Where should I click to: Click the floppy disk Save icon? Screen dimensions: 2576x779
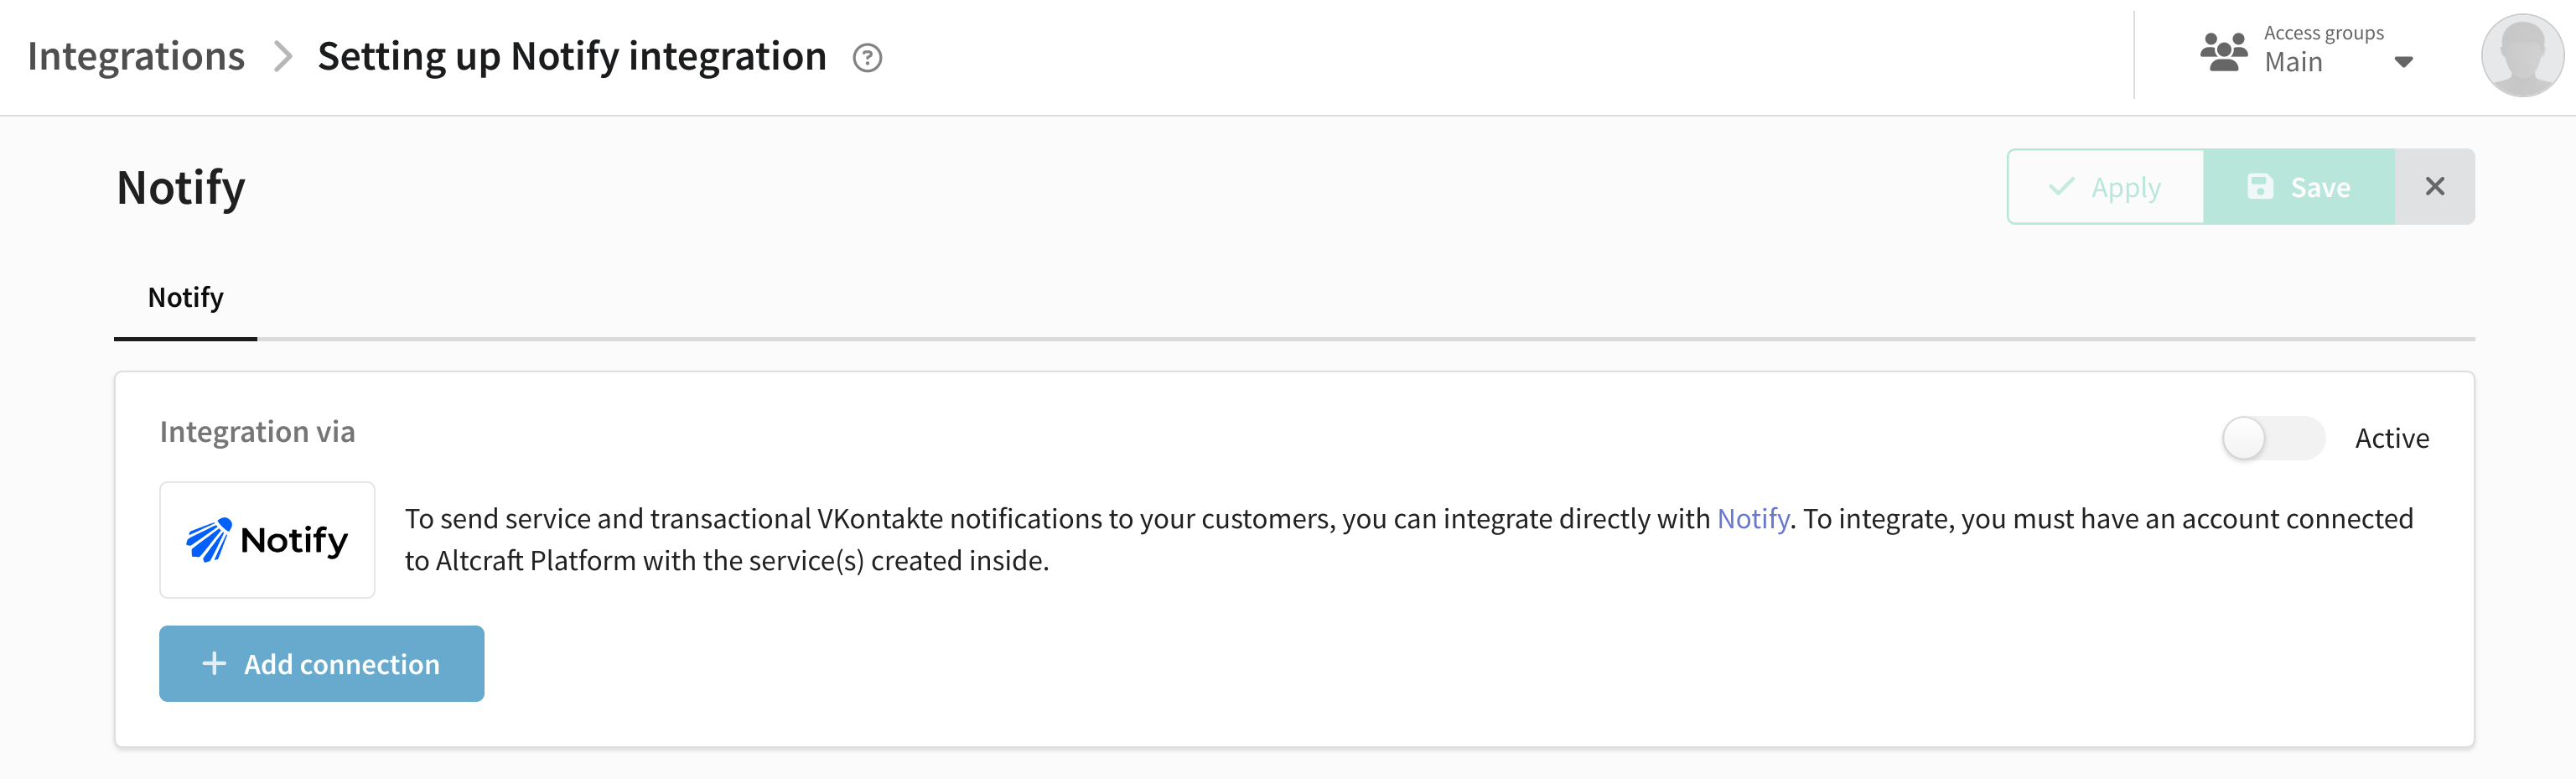2260,187
